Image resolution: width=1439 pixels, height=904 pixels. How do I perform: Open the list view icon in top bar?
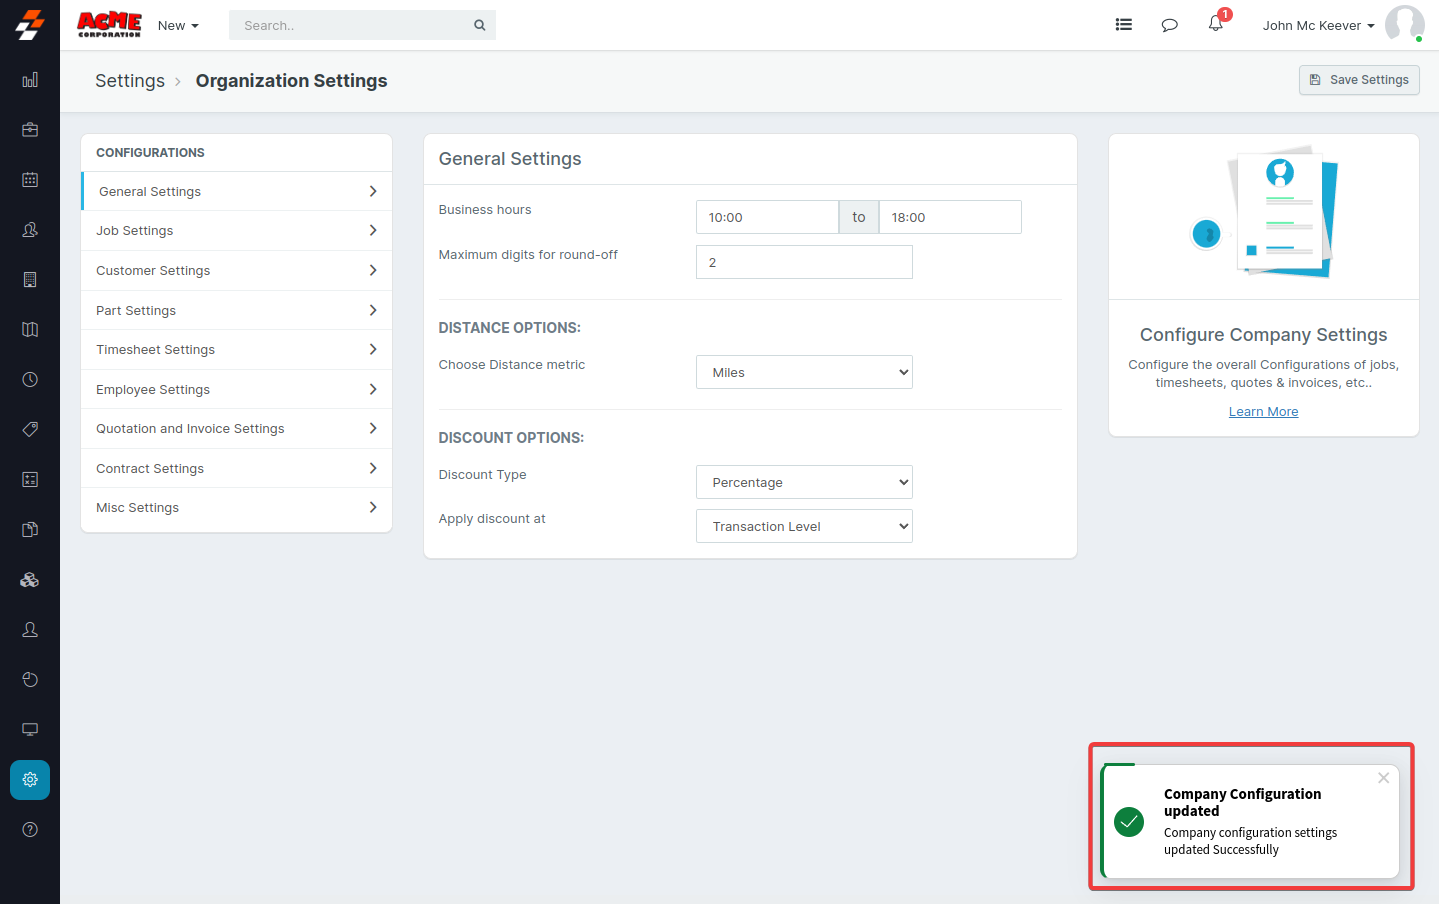[x=1123, y=25]
